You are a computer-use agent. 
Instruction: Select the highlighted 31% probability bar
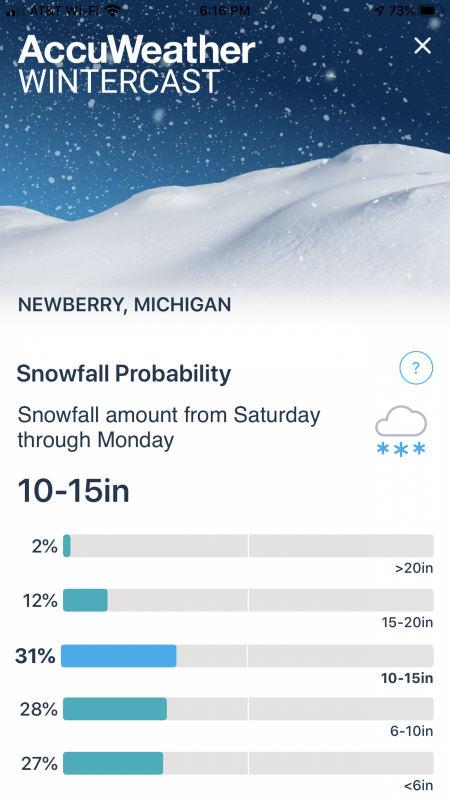[247, 656]
